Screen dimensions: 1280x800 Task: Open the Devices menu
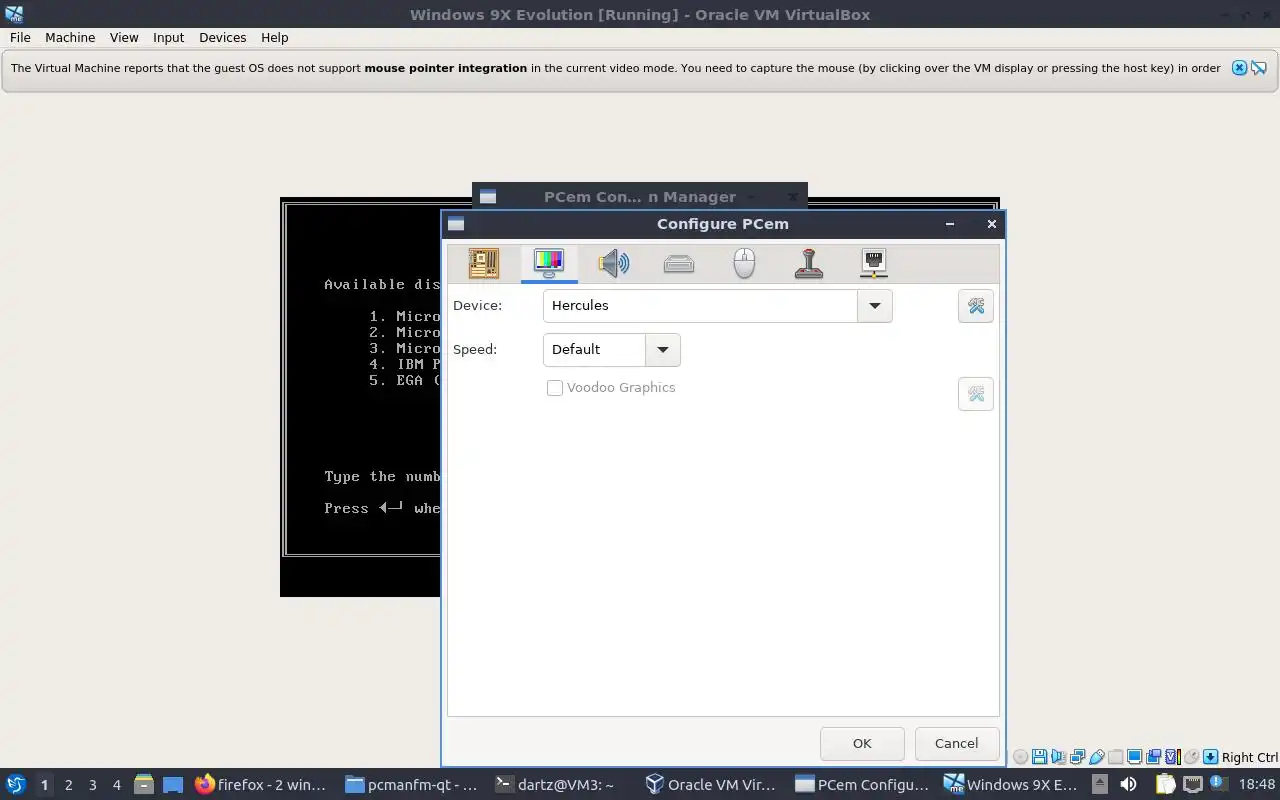[x=222, y=37]
